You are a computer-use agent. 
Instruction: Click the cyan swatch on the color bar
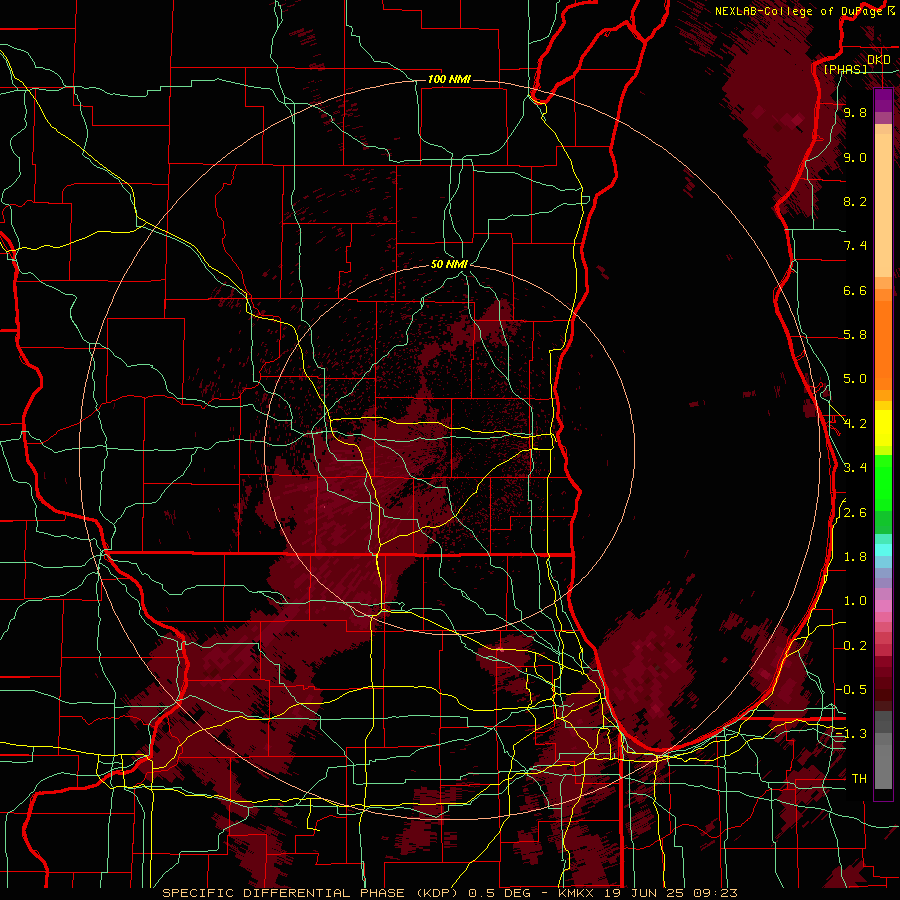pos(883,550)
